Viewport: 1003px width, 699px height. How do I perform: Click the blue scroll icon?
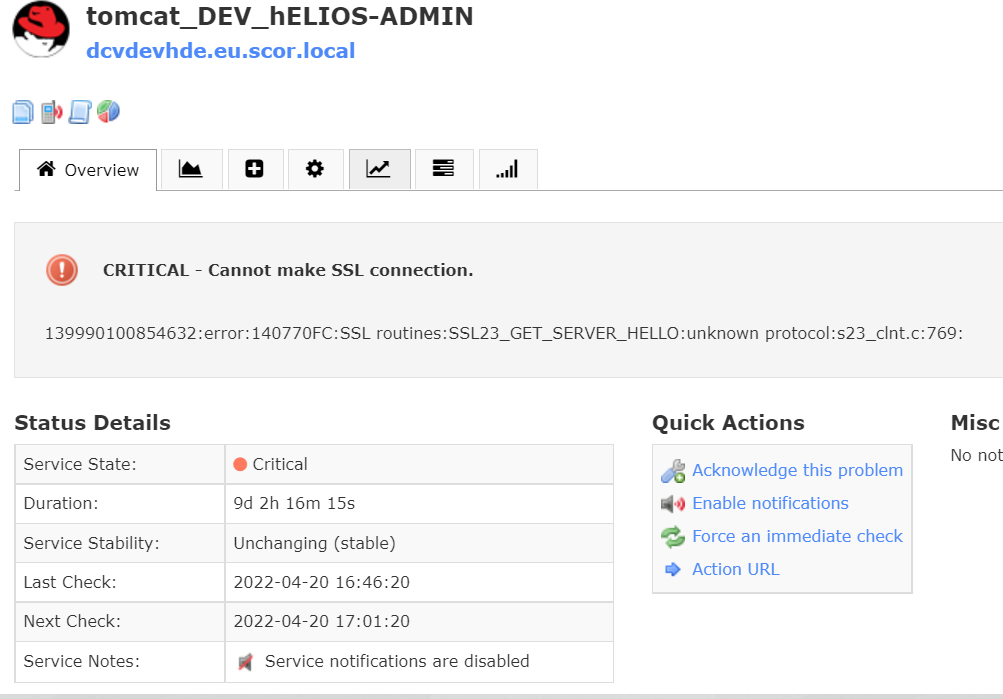(x=80, y=112)
